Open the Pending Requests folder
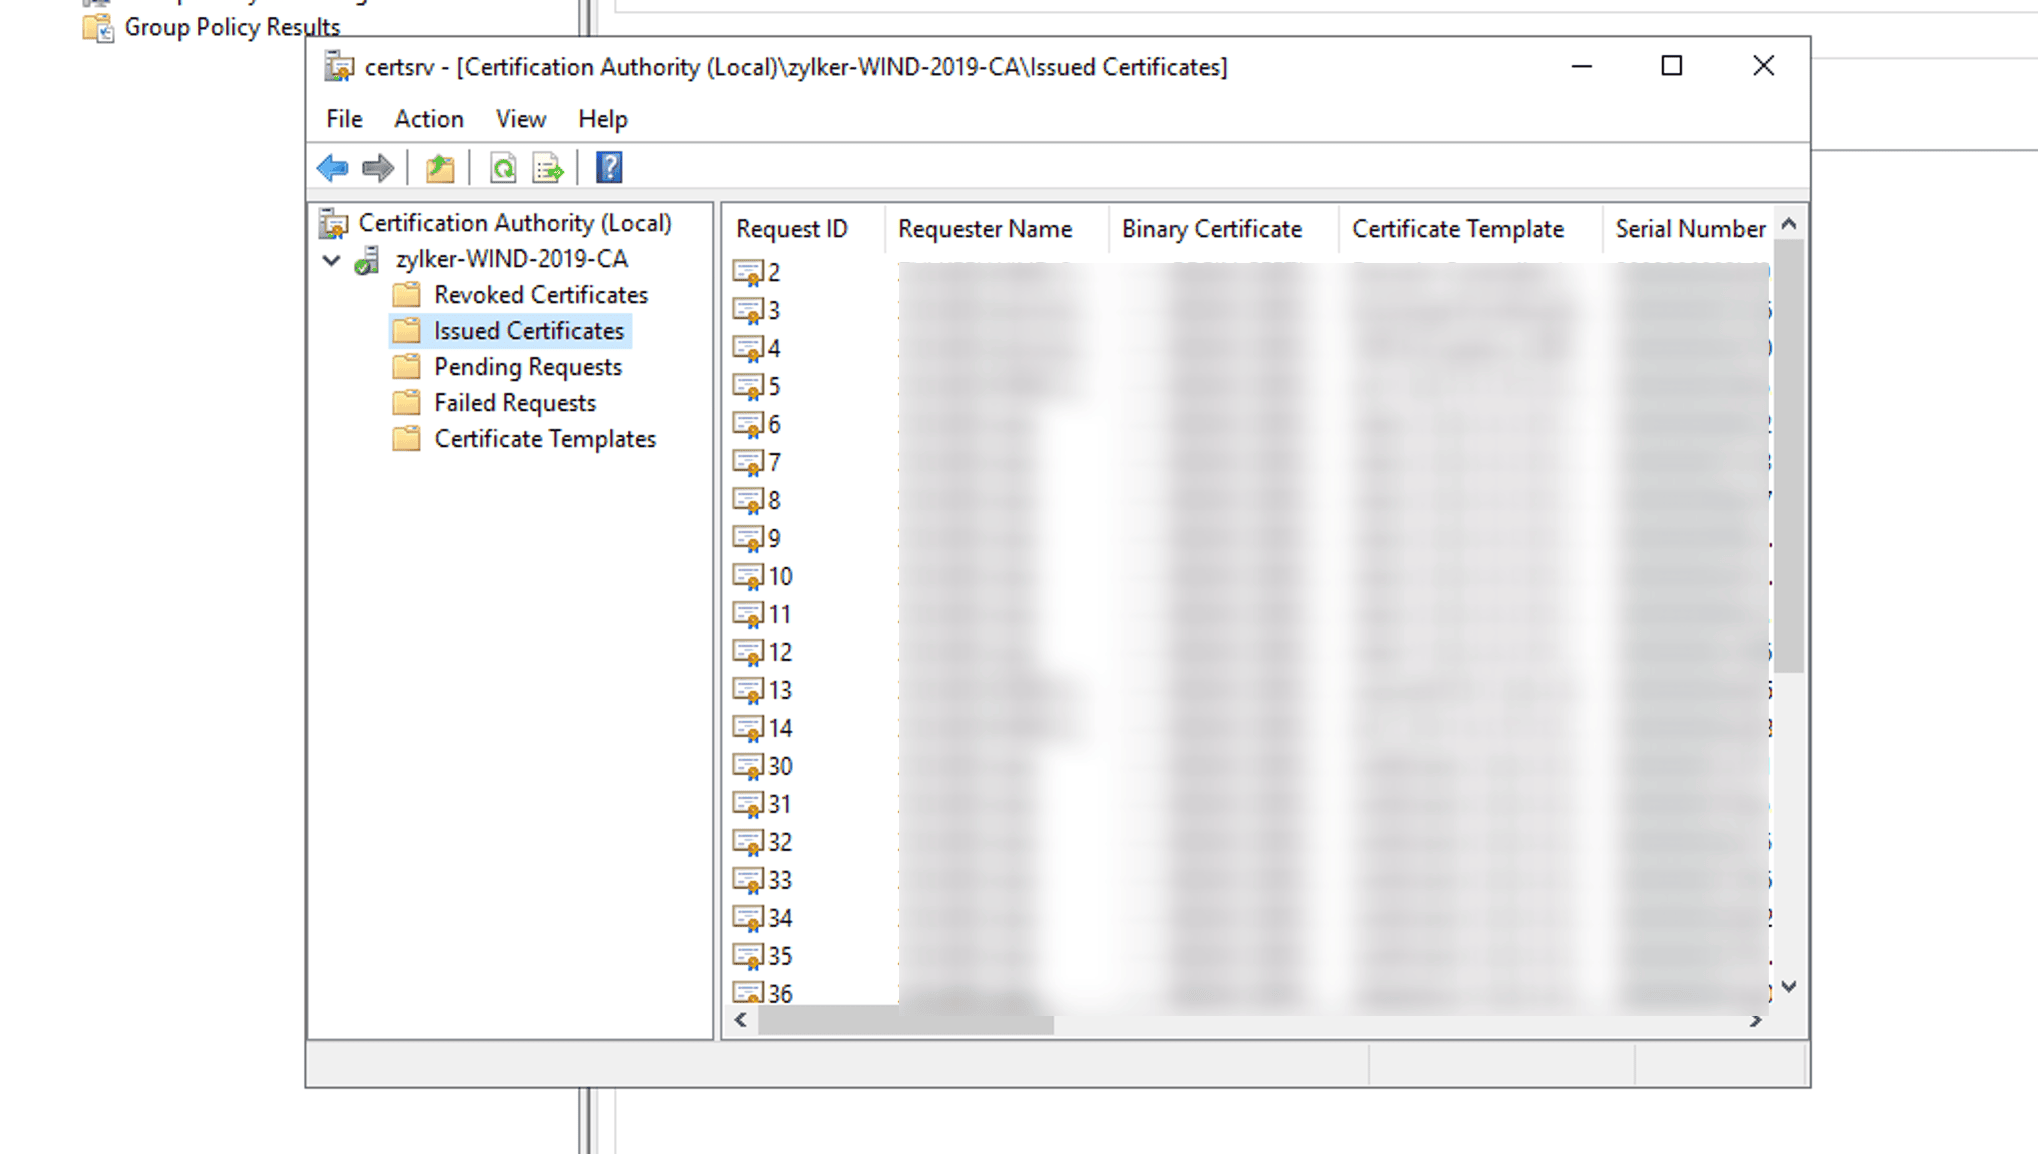Viewport: 2038px width, 1154px height. (527, 367)
